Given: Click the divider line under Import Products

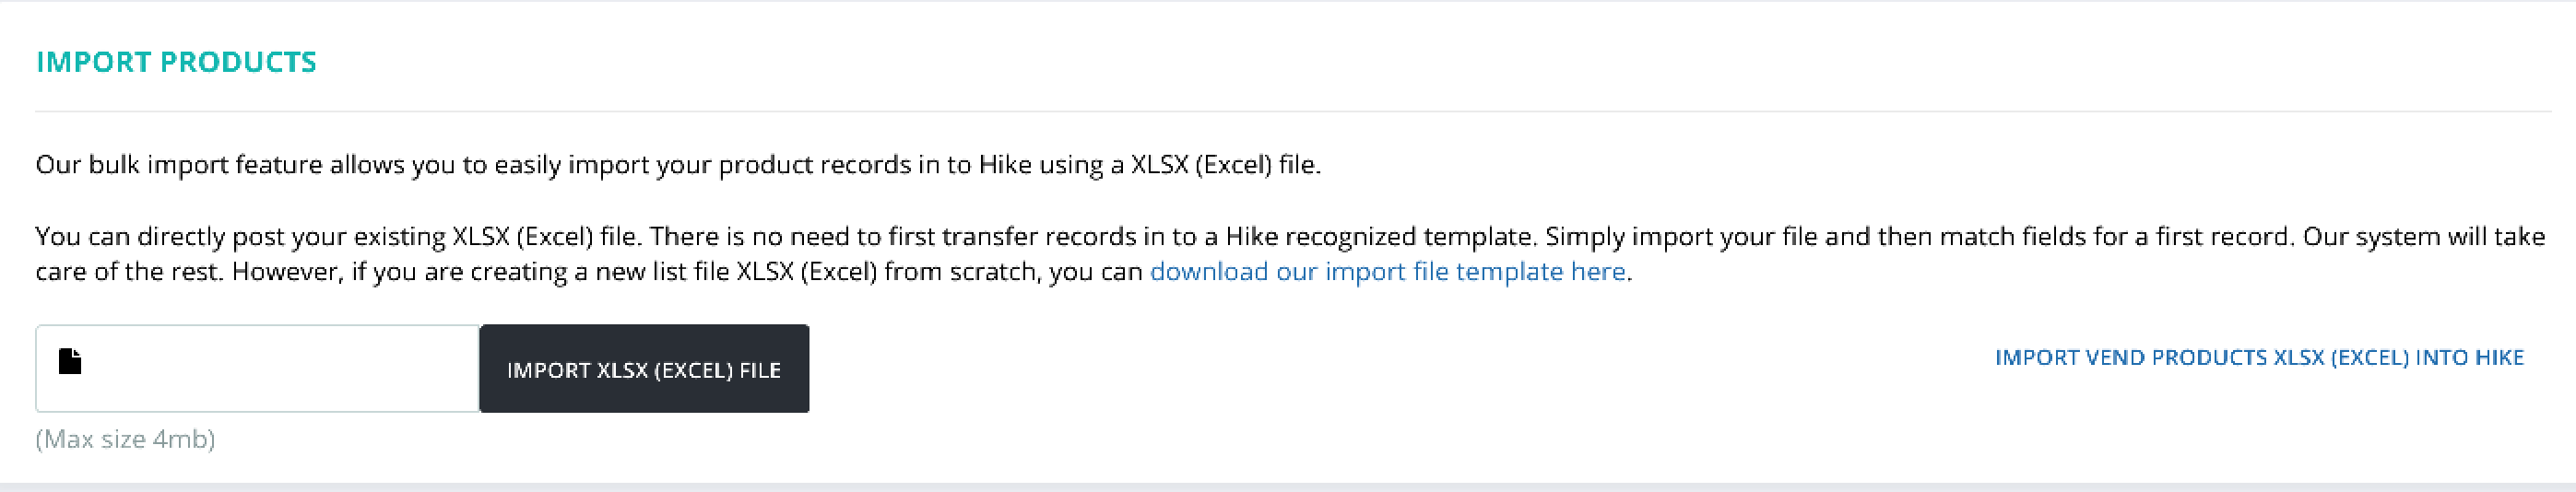Looking at the screenshot, I should (x=1293, y=111).
